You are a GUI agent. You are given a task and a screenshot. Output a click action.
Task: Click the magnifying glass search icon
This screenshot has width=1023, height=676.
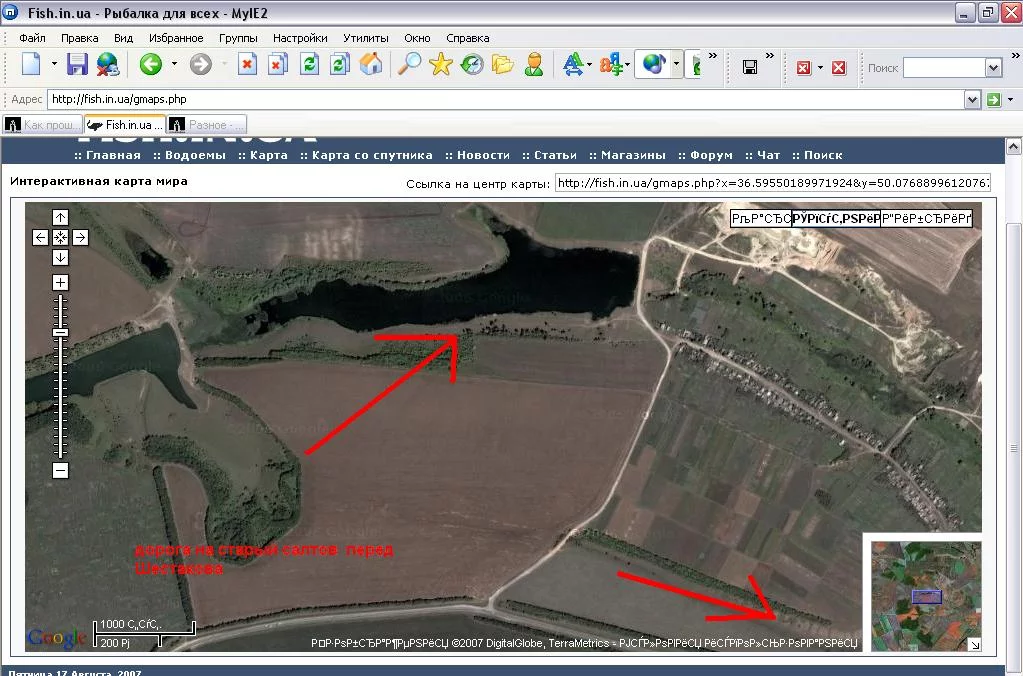pos(409,65)
